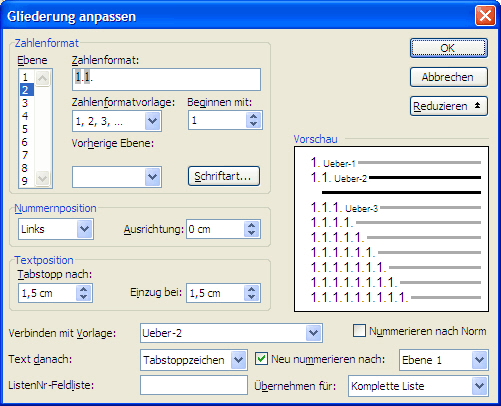Click Ebene list scroll-down arrow
This screenshot has height=406, width=501.
pyautogui.click(x=43, y=178)
